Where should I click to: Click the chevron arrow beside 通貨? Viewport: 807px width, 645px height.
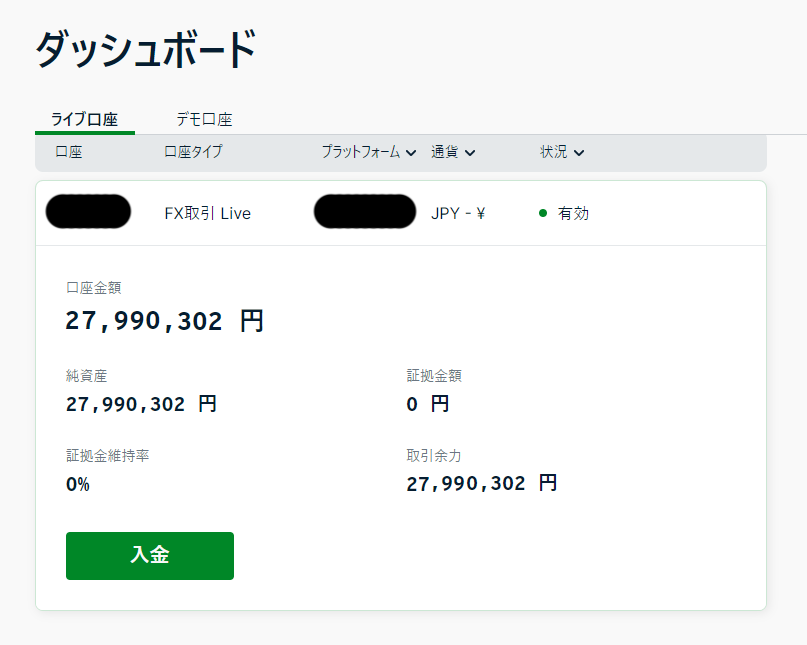[470, 153]
